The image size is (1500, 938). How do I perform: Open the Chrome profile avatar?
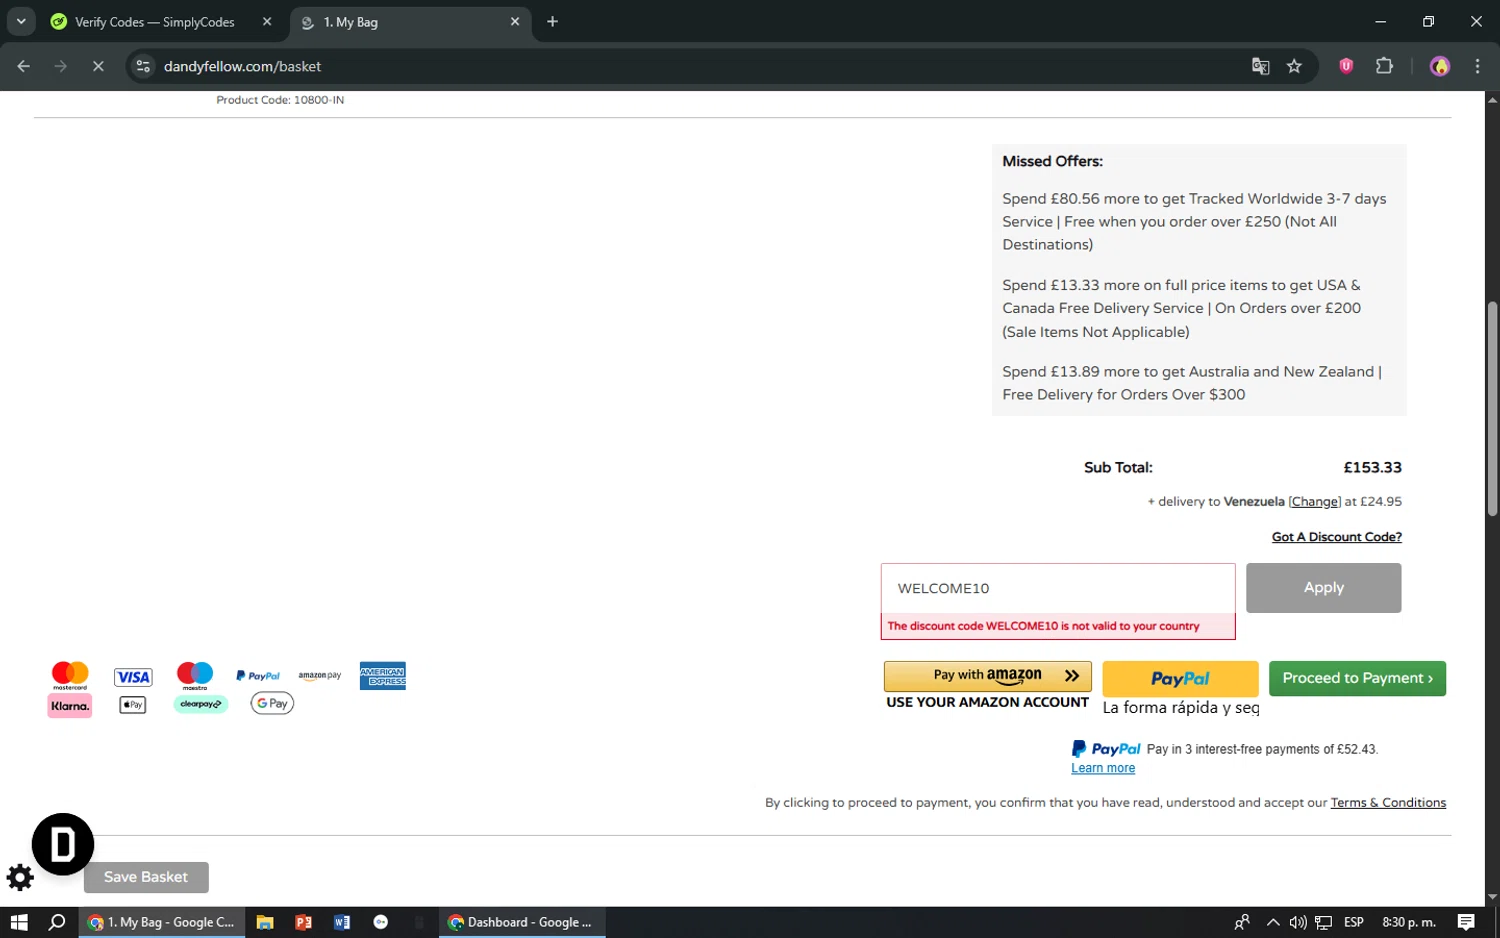[1440, 66]
